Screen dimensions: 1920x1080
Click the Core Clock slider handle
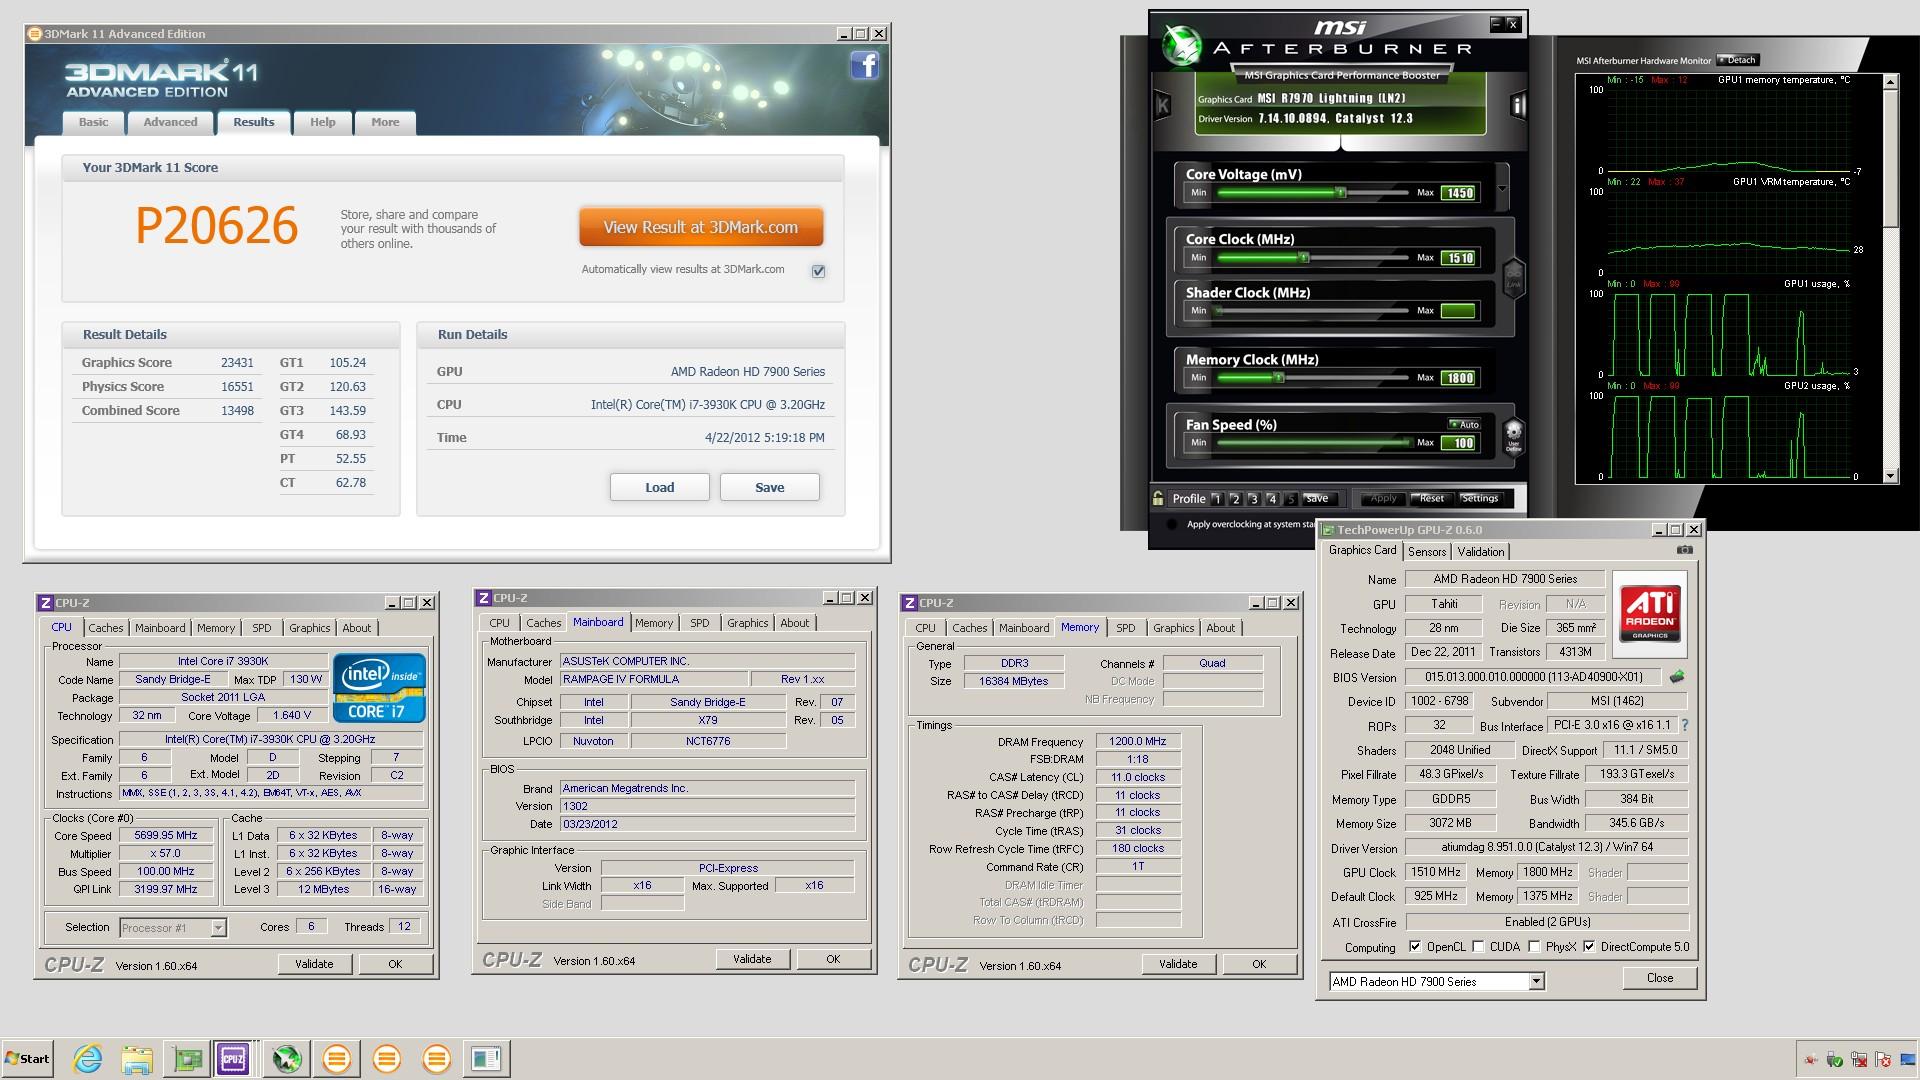(1303, 257)
